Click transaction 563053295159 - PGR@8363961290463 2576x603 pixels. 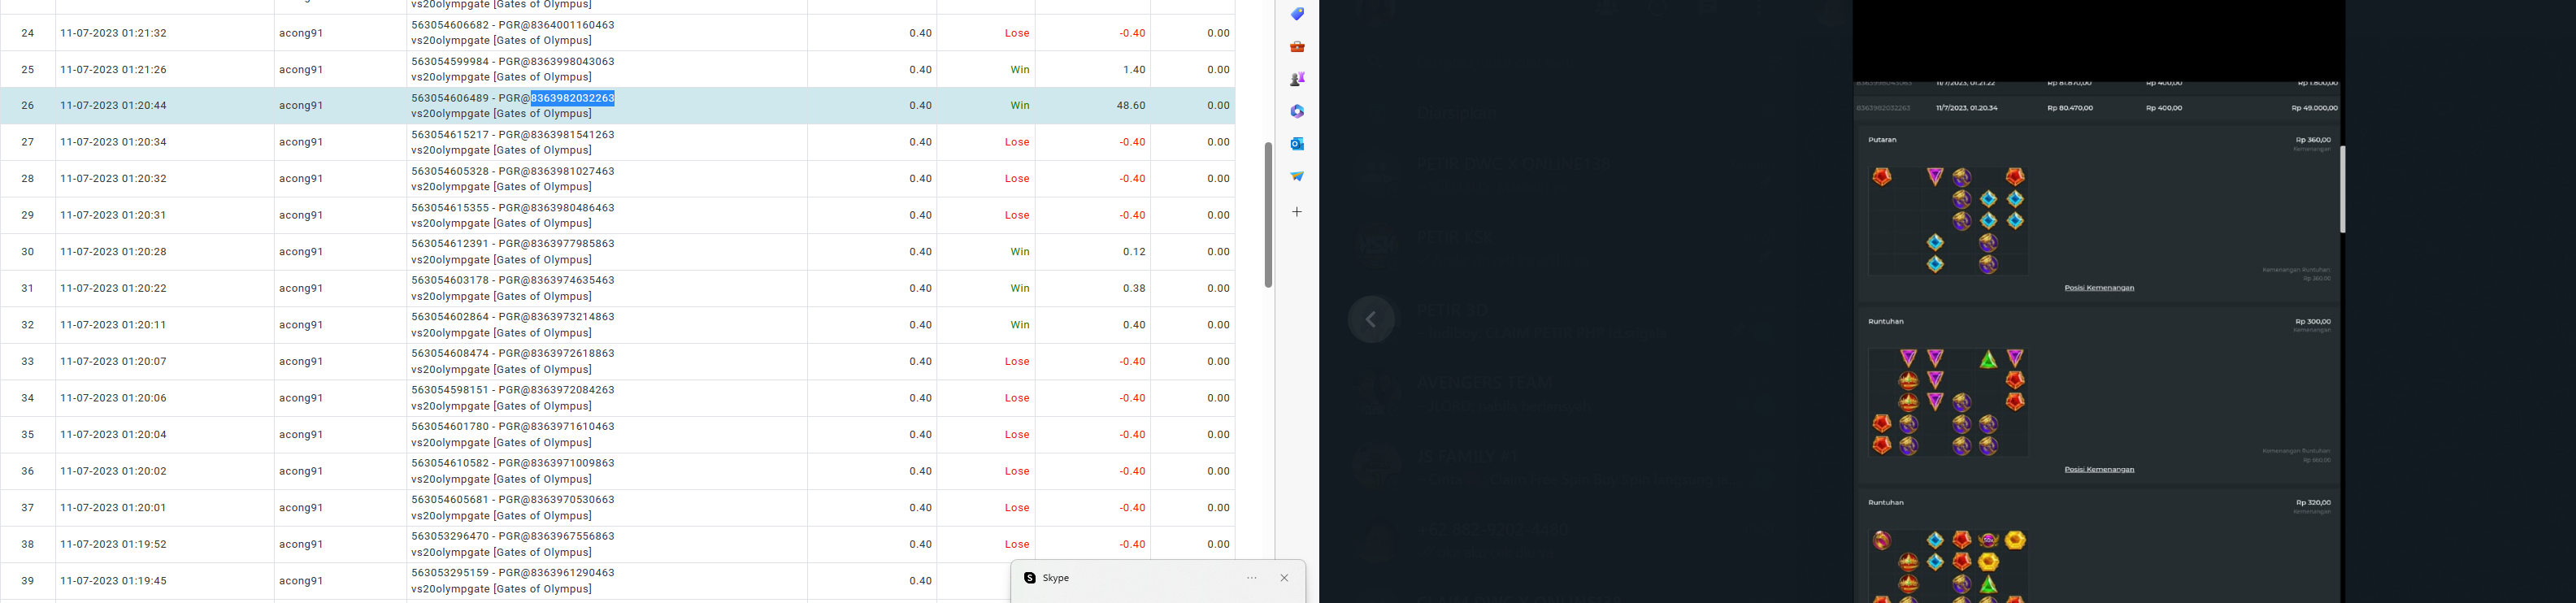[513, 573]
